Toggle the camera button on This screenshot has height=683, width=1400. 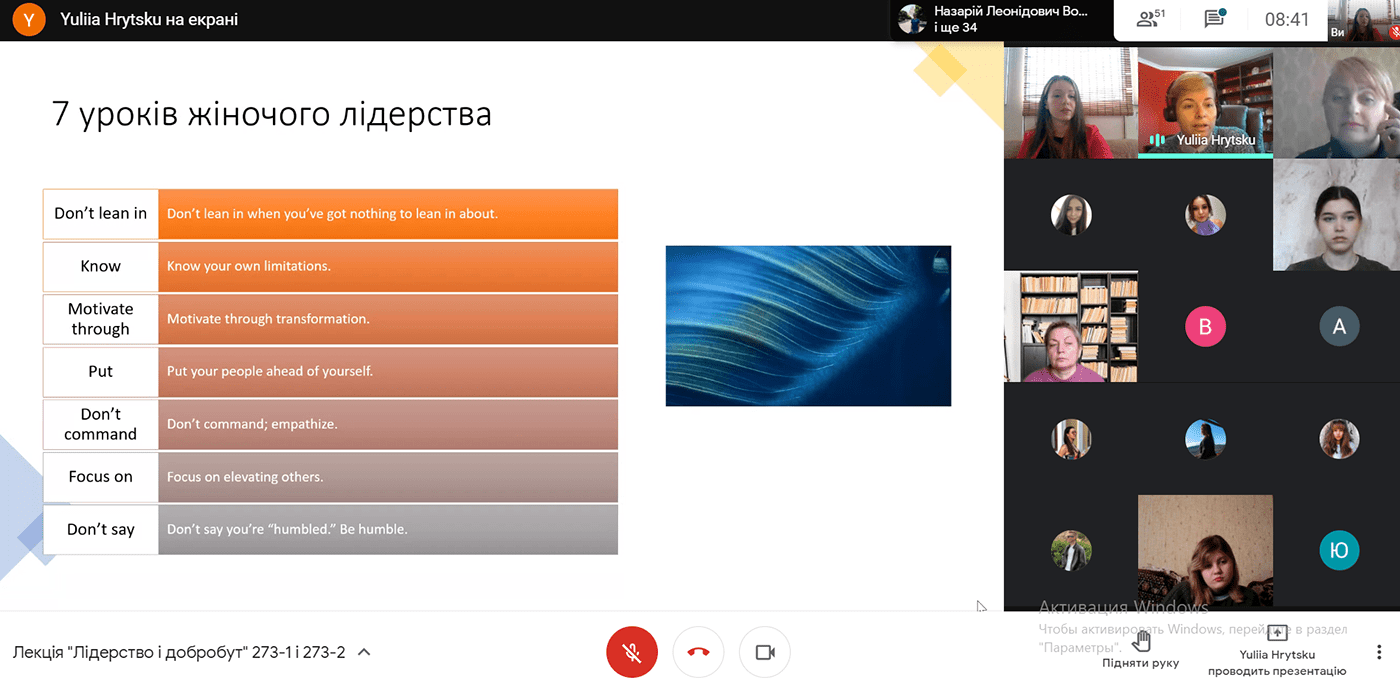(765, 652)
